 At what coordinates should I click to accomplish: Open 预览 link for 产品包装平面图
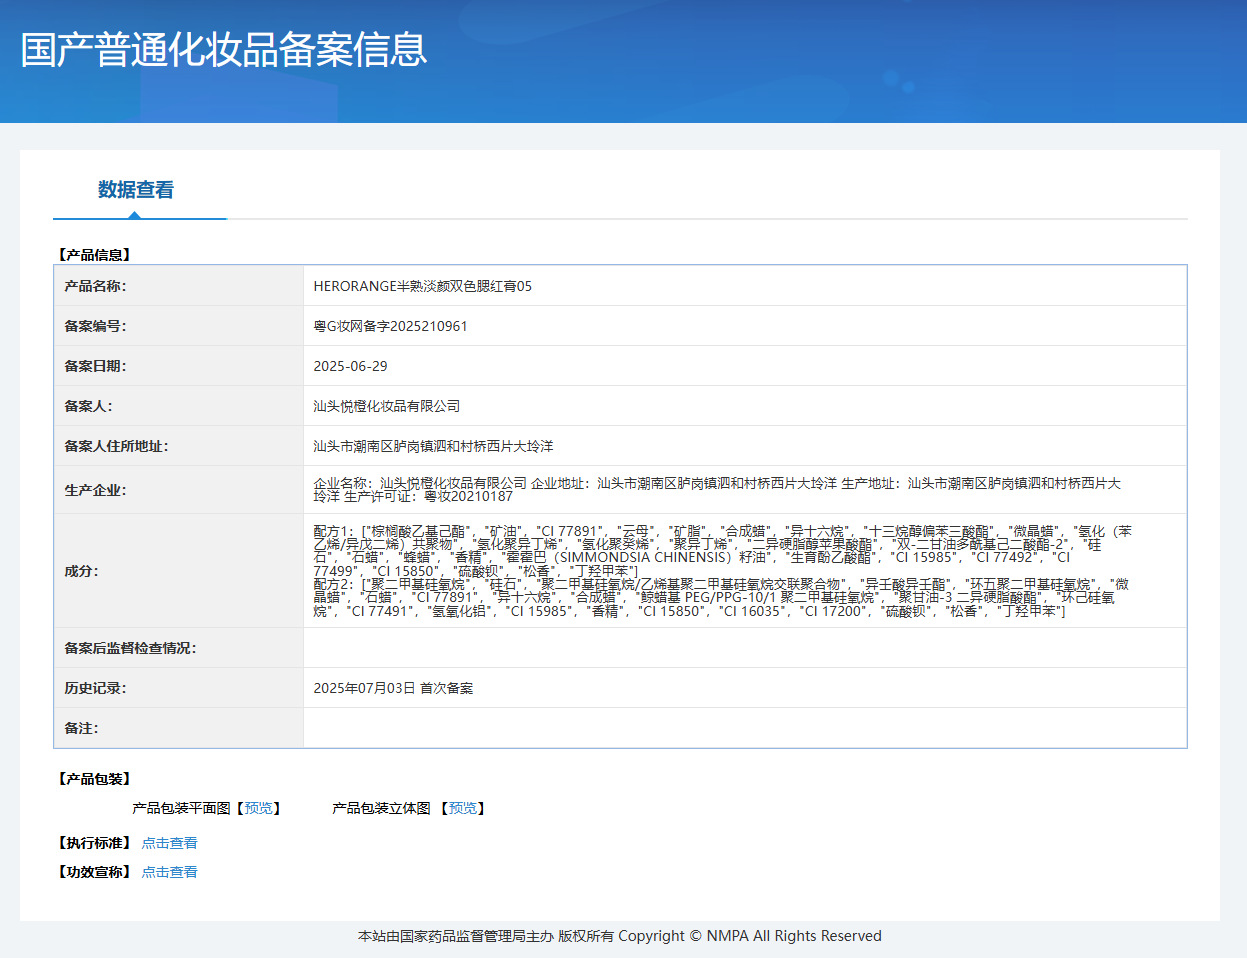click(258, 808)
